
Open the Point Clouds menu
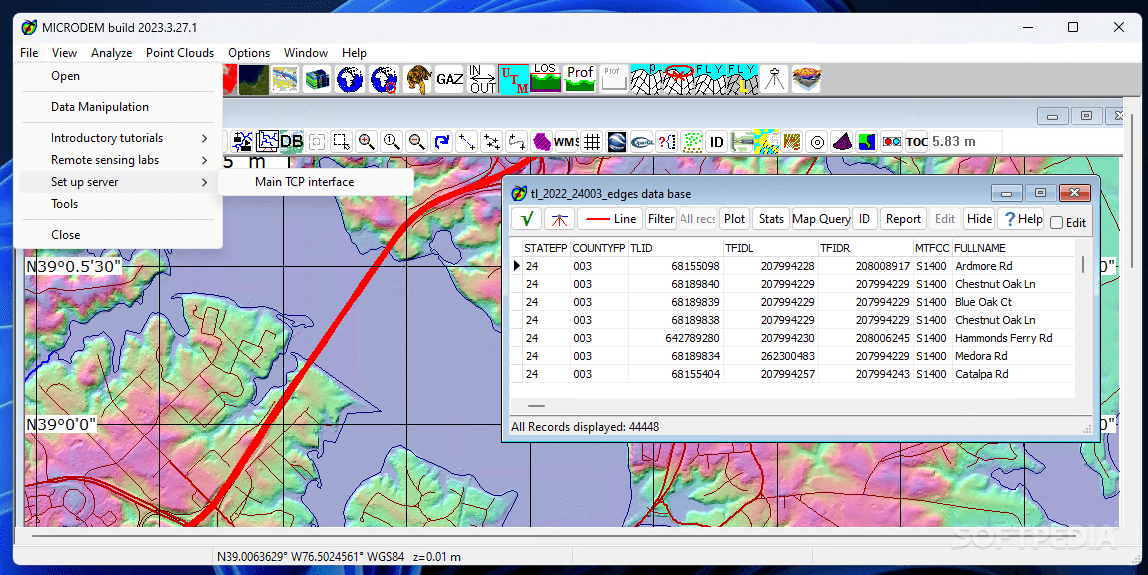tap(180, 53)
